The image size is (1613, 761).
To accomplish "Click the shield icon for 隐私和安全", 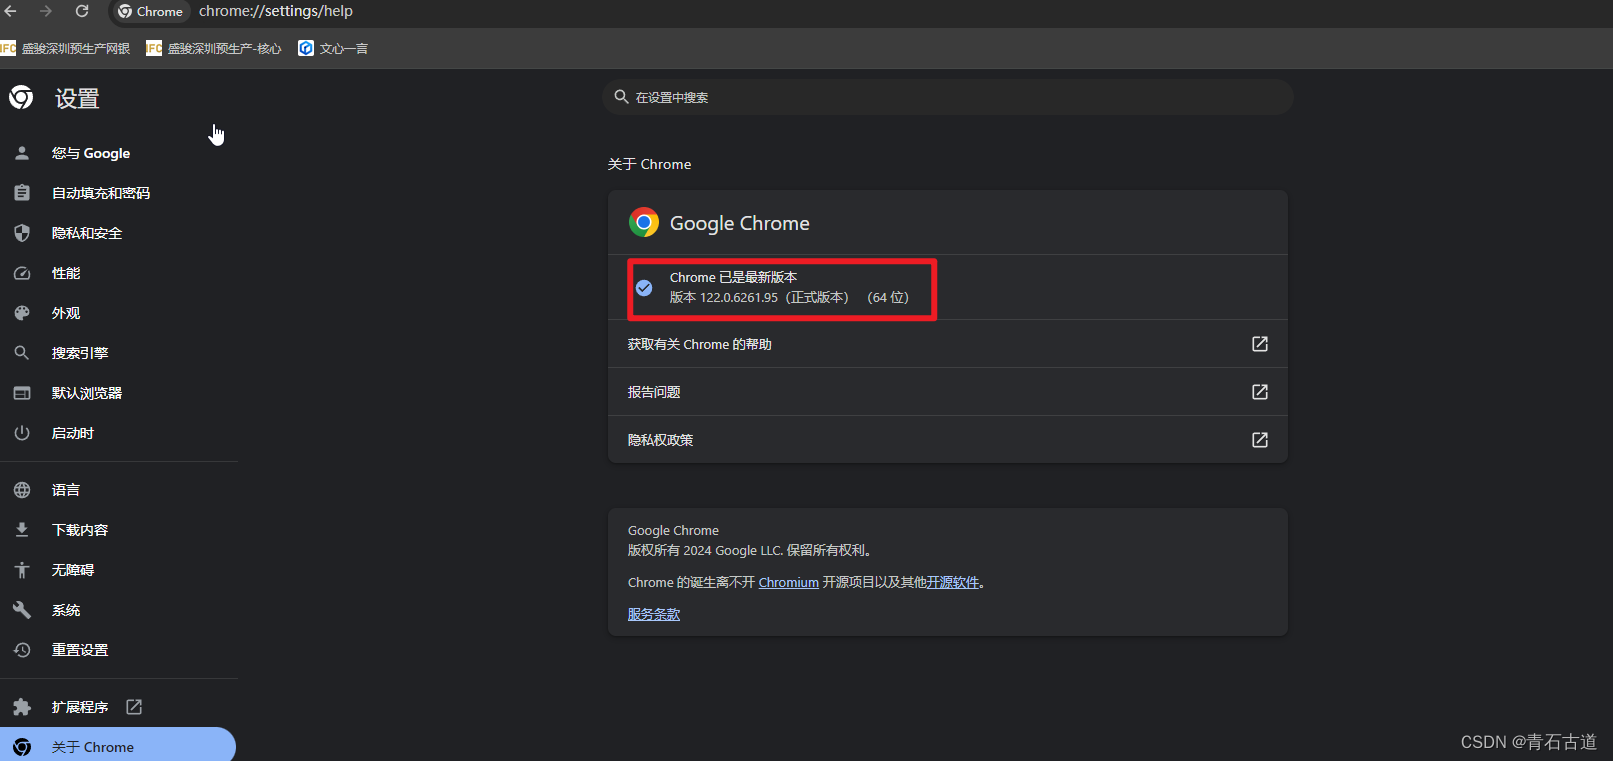I will coord(22,233).
